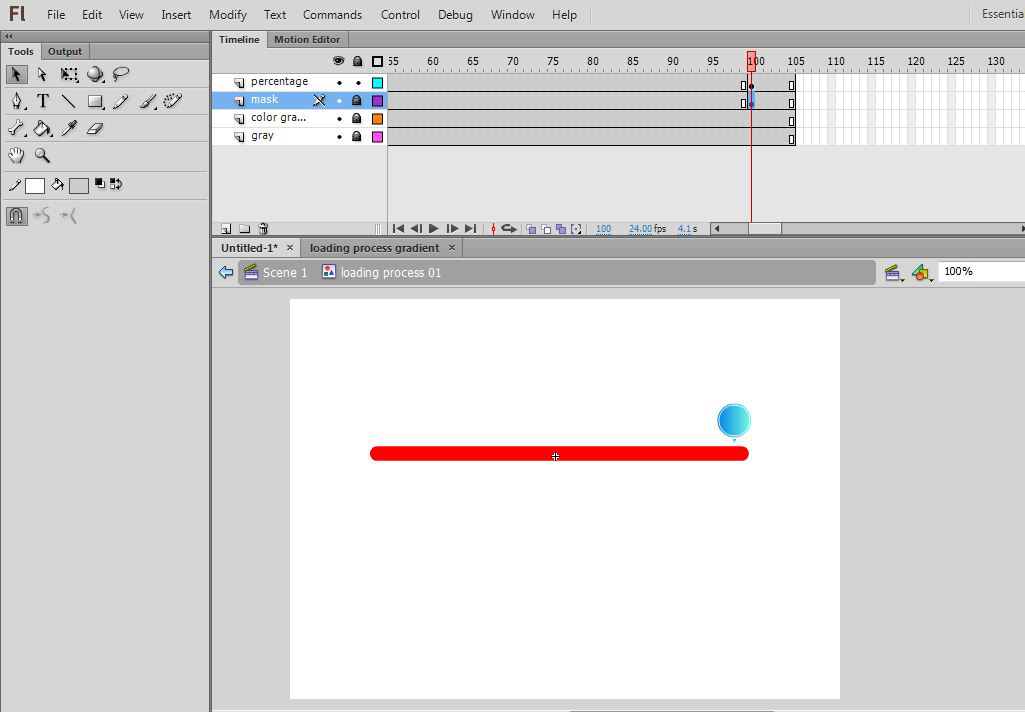The height and width of the screenshot is (712, 1025).
Task: Select the Eraser tool
Action: [95, 128]
